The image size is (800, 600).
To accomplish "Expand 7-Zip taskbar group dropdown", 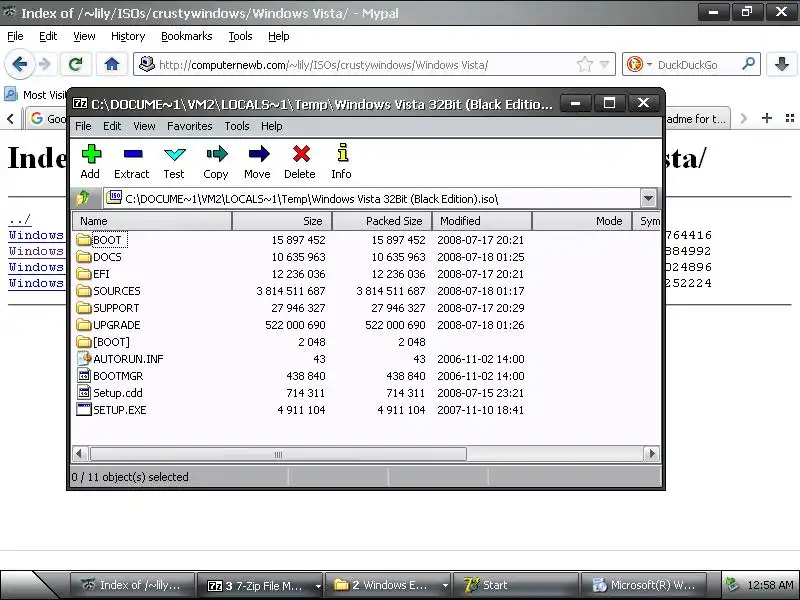I will tap(318, 586).
